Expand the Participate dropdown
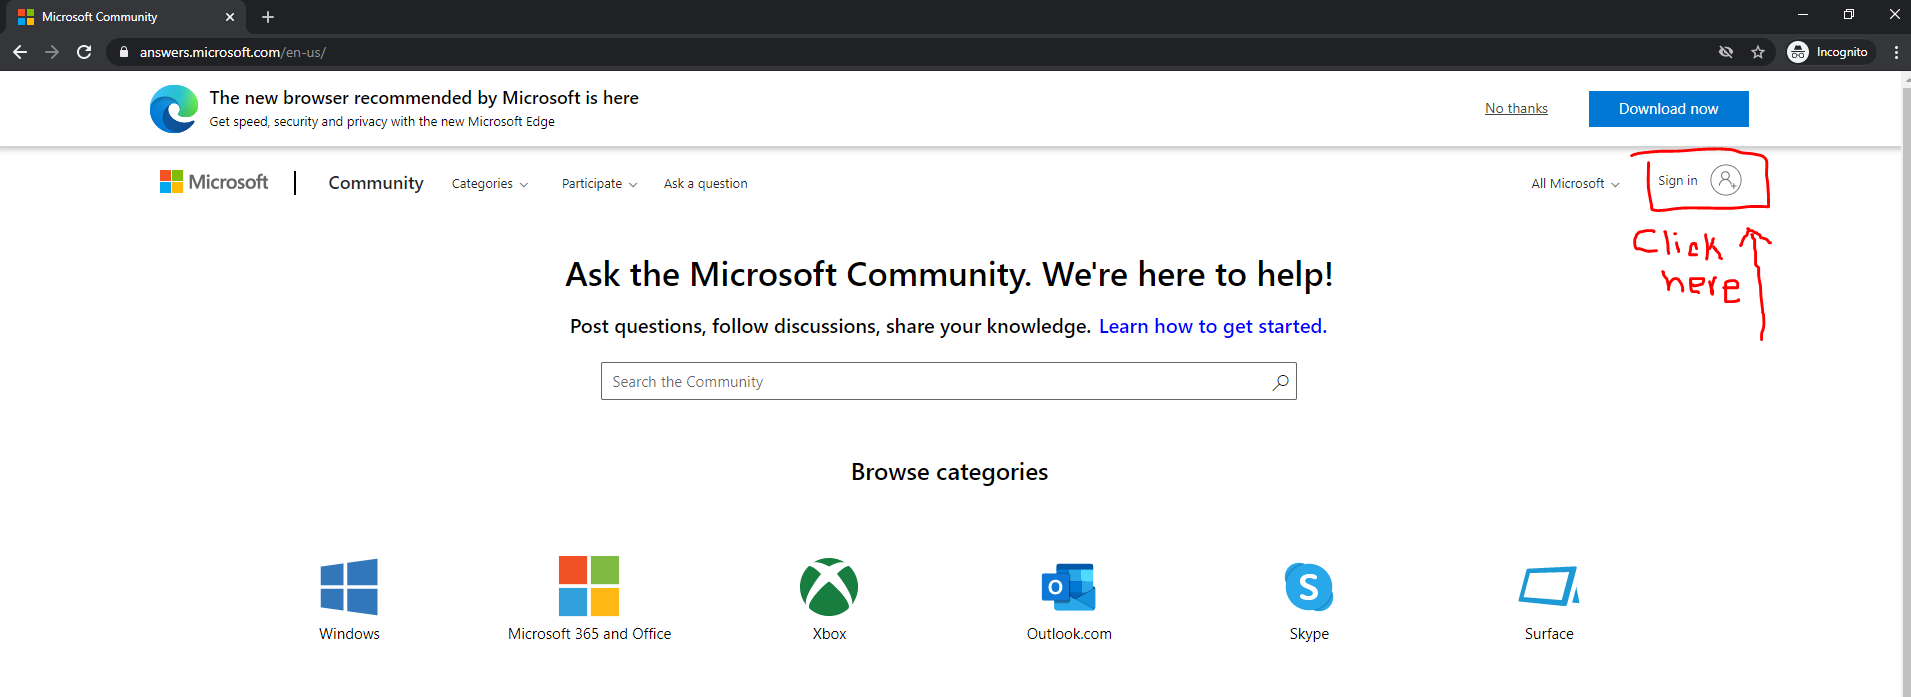The image size is (1911, 697). click(x=599, y=184)
